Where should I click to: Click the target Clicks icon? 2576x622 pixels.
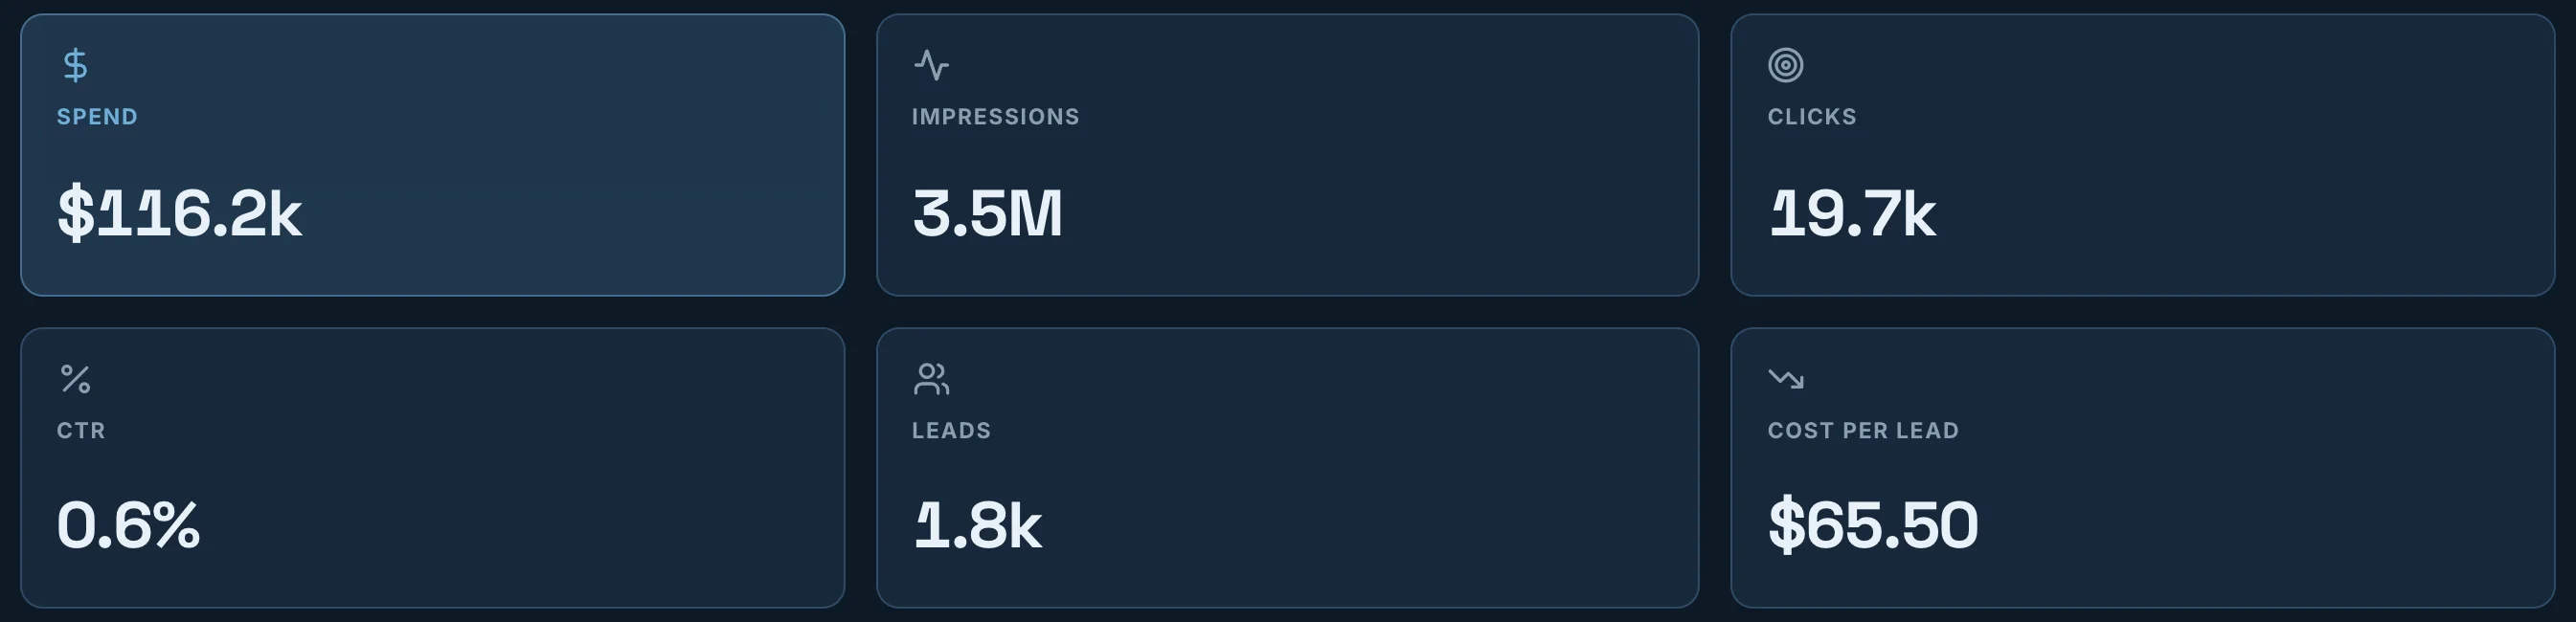pyautogui.click(x=1785, y=65)
